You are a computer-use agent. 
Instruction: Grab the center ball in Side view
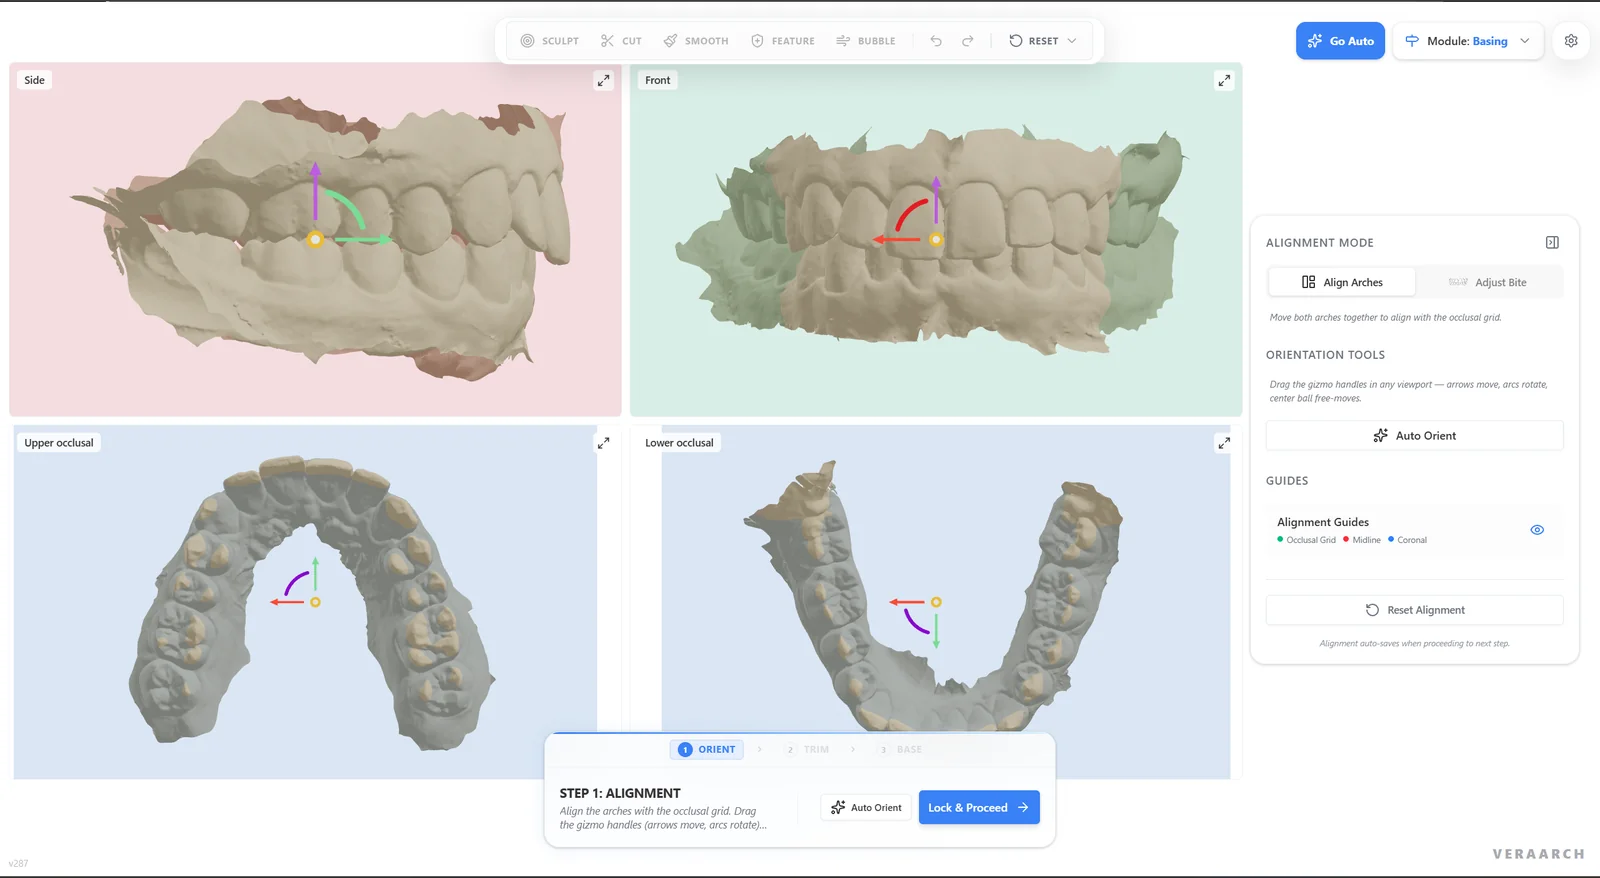point(315,239)
